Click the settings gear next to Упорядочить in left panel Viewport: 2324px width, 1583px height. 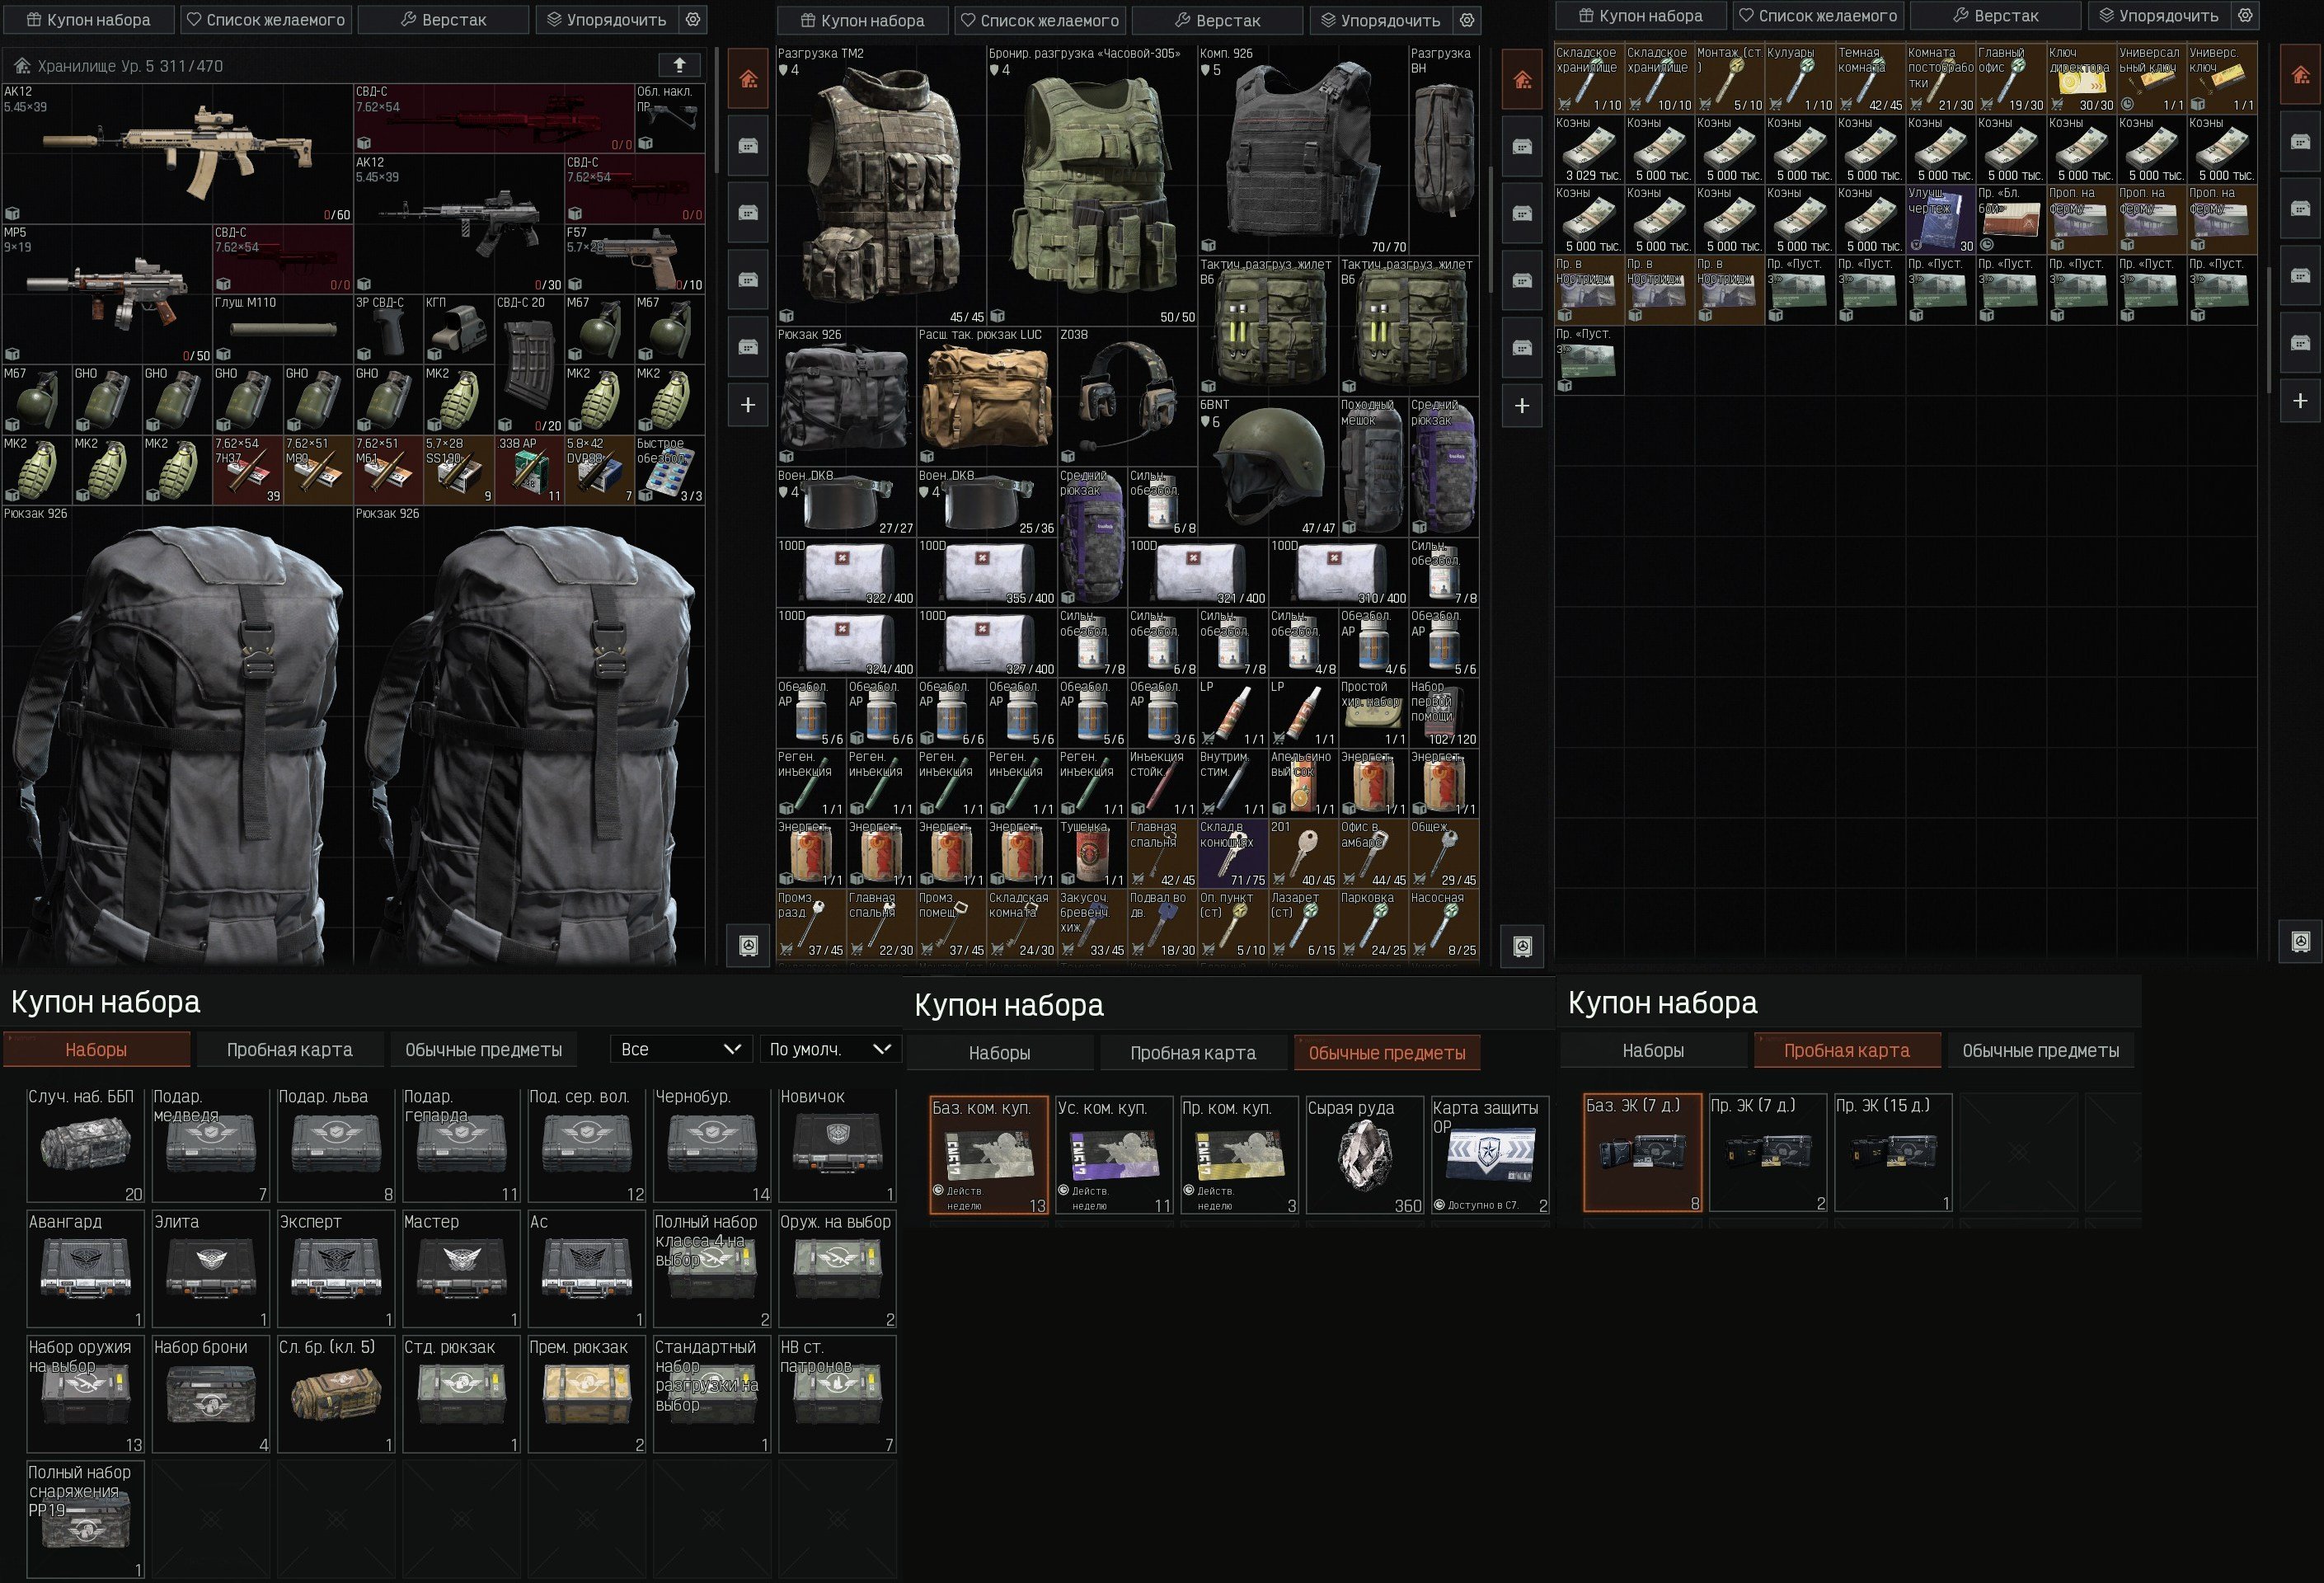[693, 19]
